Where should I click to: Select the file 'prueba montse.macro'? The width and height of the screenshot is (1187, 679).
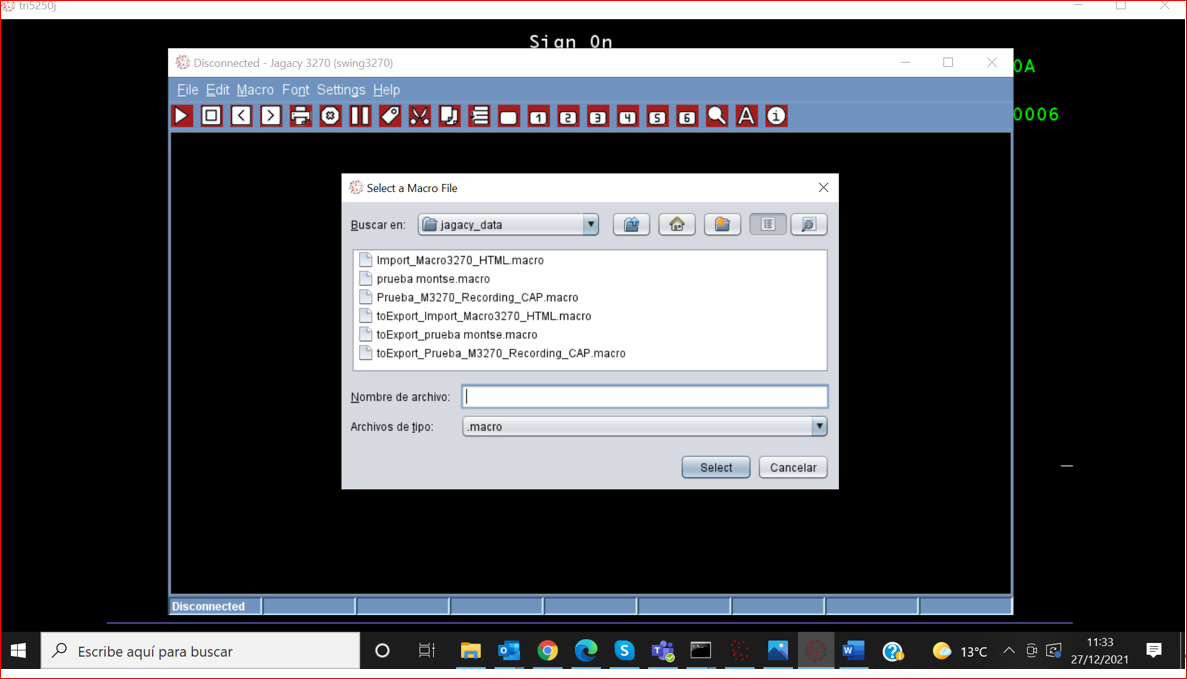[x=433, y=279]
